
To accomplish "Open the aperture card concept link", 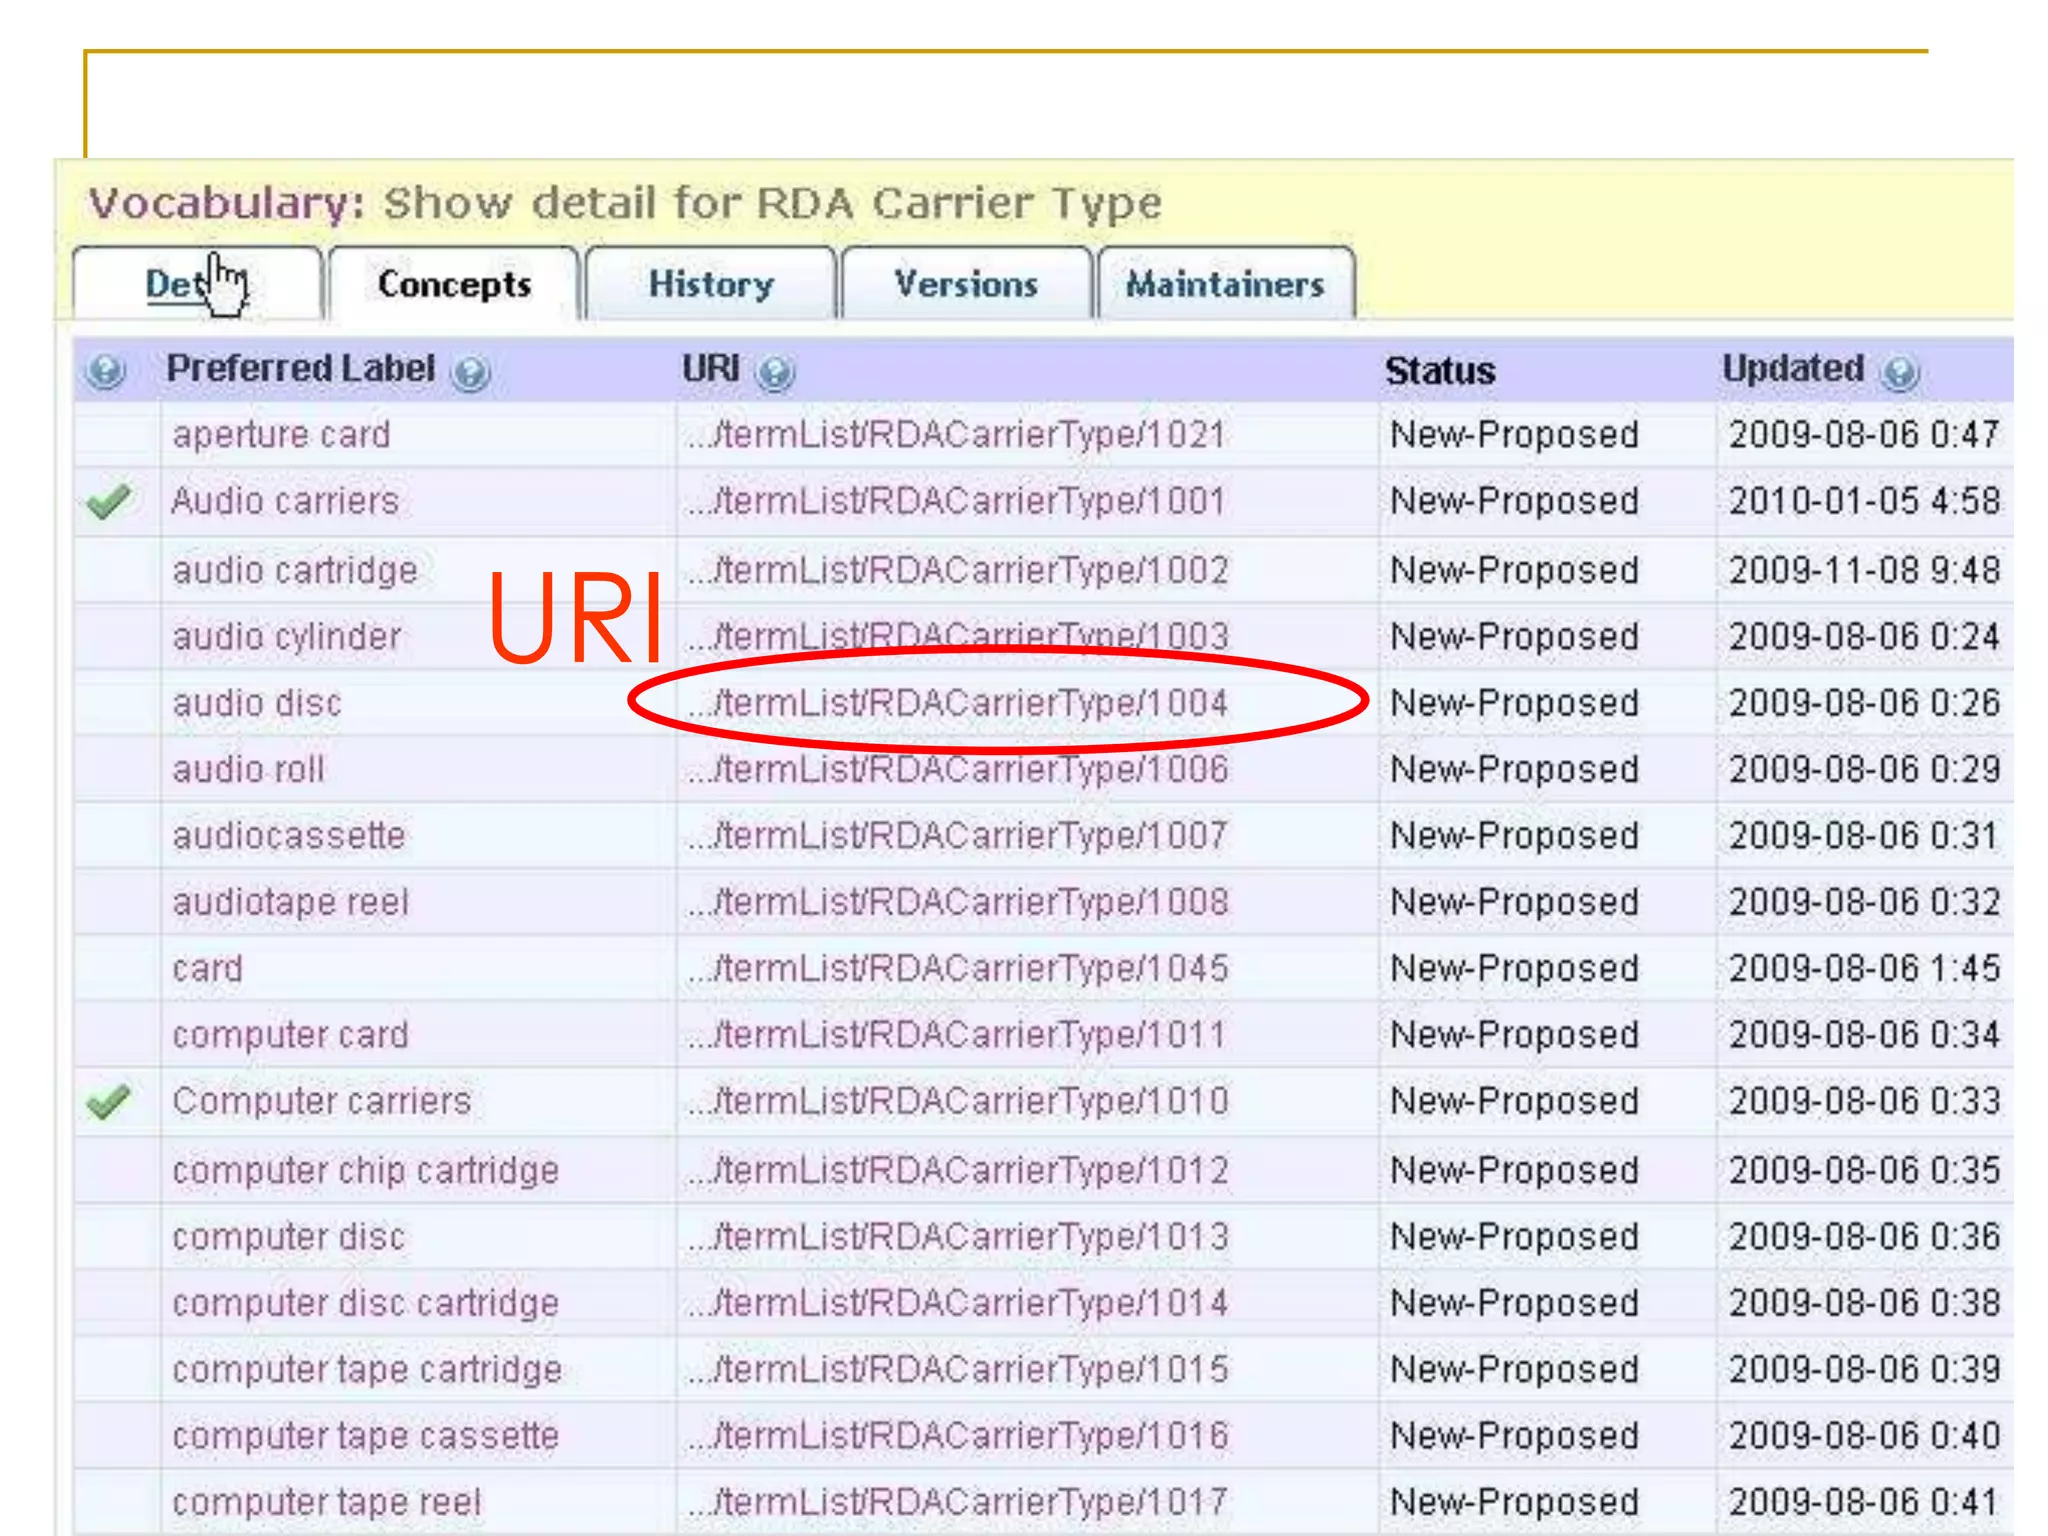I will [x=281, y=435].
